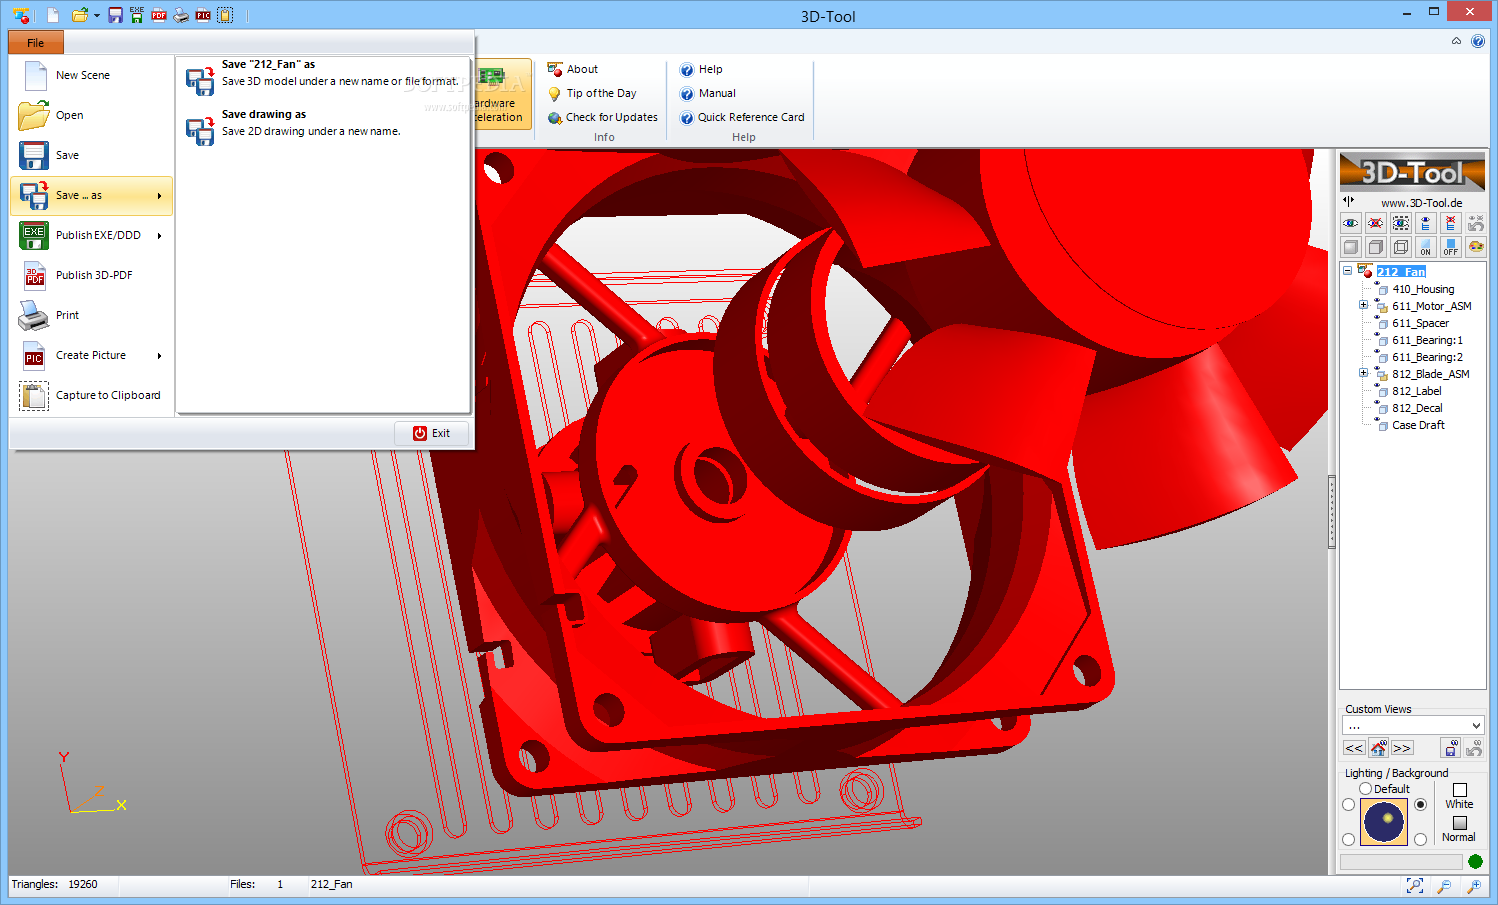Click the show parts eye icon
Screen dimensions: 1498x905
pos(1351,223)
